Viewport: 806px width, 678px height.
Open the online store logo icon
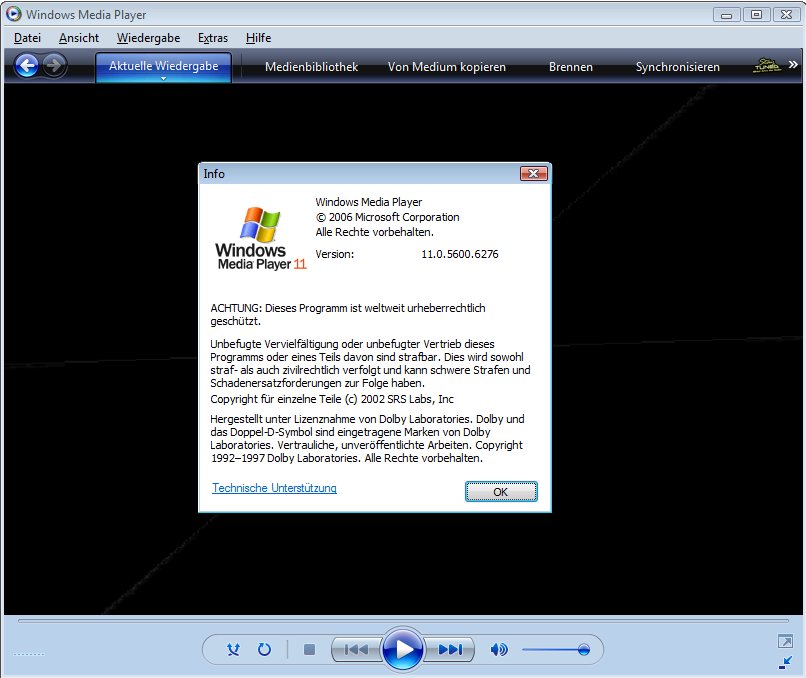[766, 66]
